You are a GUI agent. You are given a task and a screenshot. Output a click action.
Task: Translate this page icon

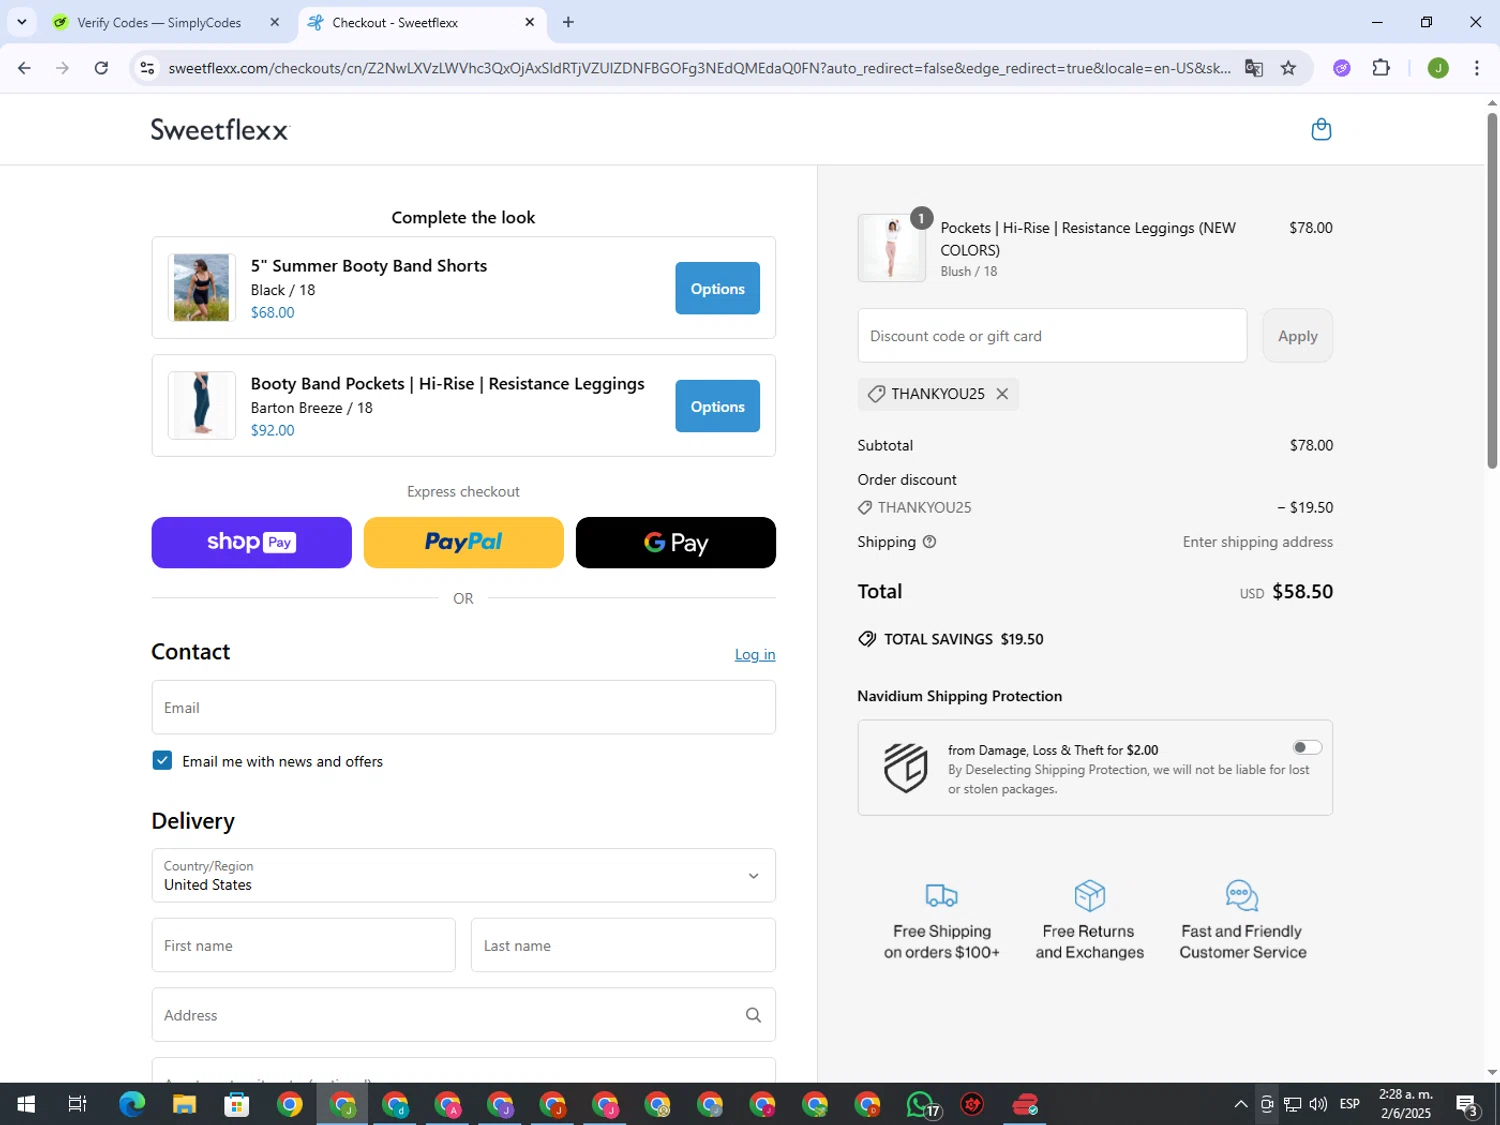(1254, 68)
